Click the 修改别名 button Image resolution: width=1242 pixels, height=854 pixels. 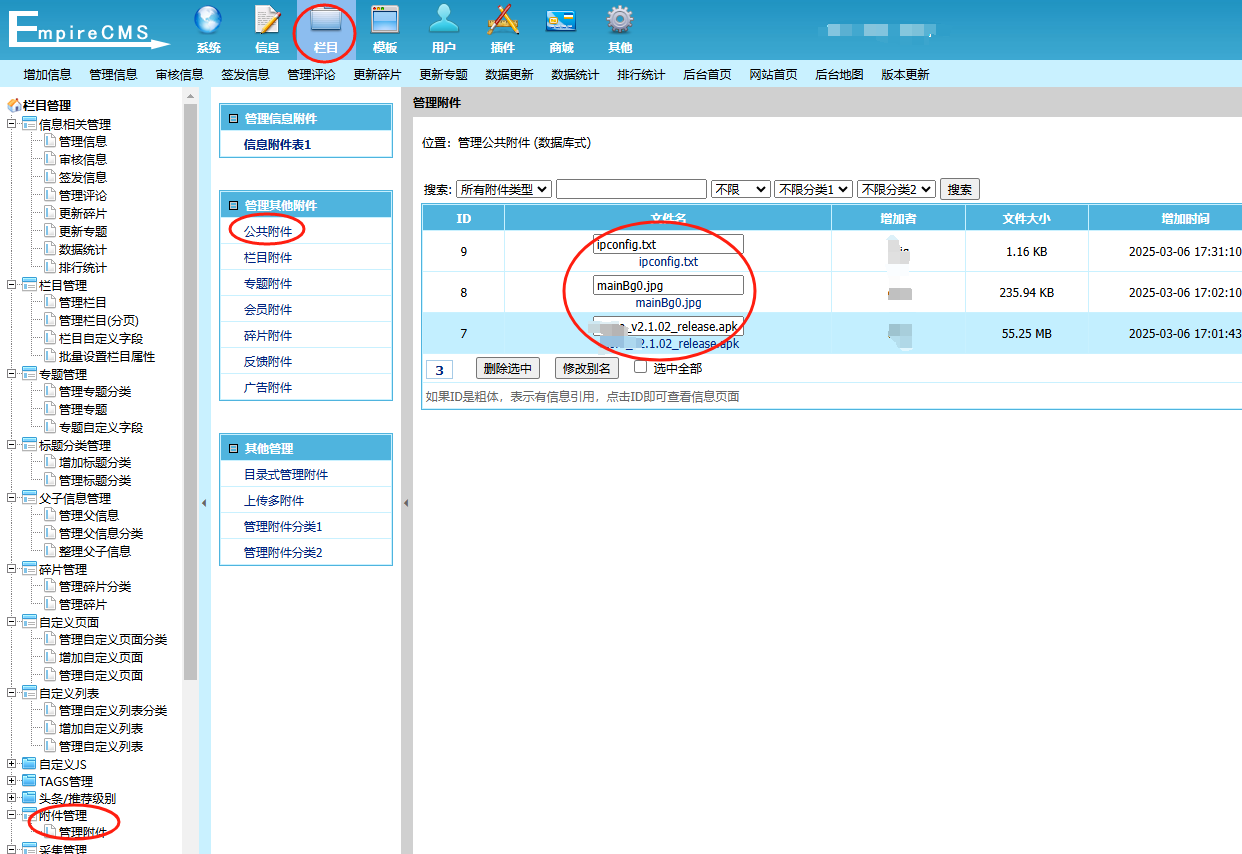(x=586, y=368)
